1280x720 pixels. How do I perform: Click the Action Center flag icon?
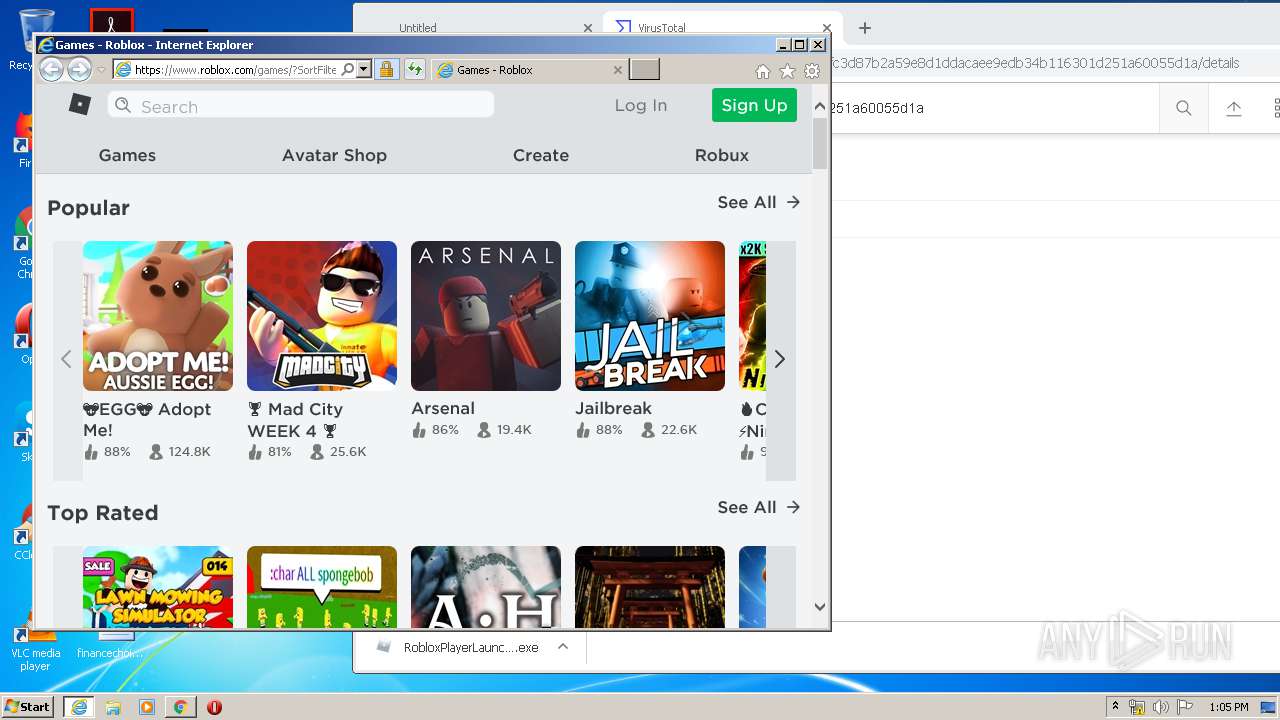pos(1184,707)
